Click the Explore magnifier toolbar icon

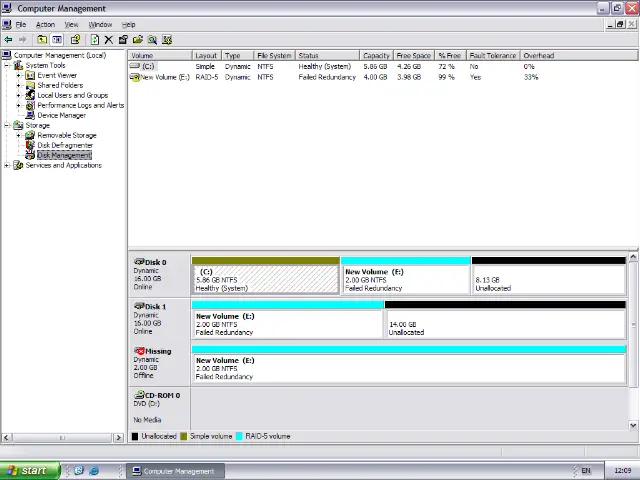pyautogui.click(x=152, y=40)
